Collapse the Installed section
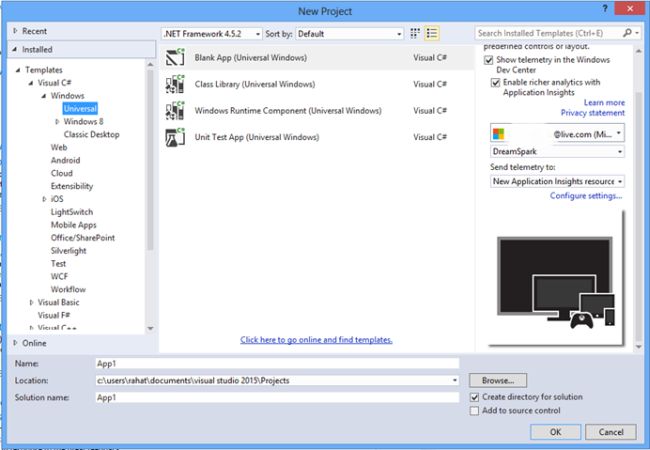Screen dimensions: 650x450 pyautogui.click(x=15, y=49)
